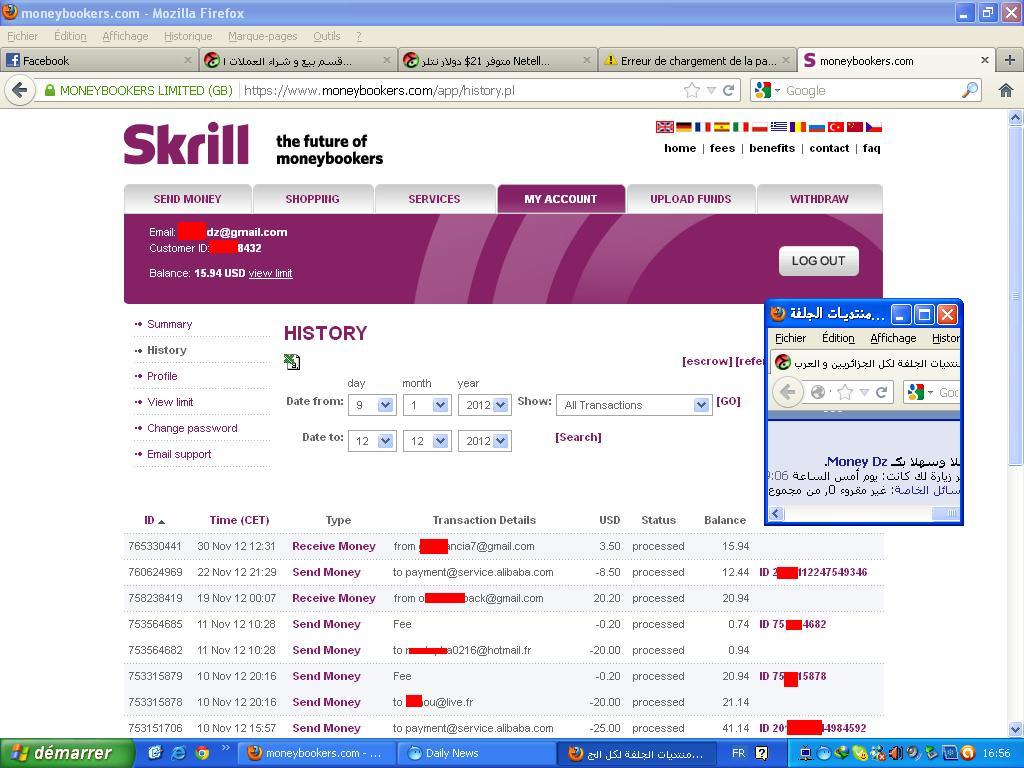
Task: Select the UK flag language icon
Action: pos(664,127)
